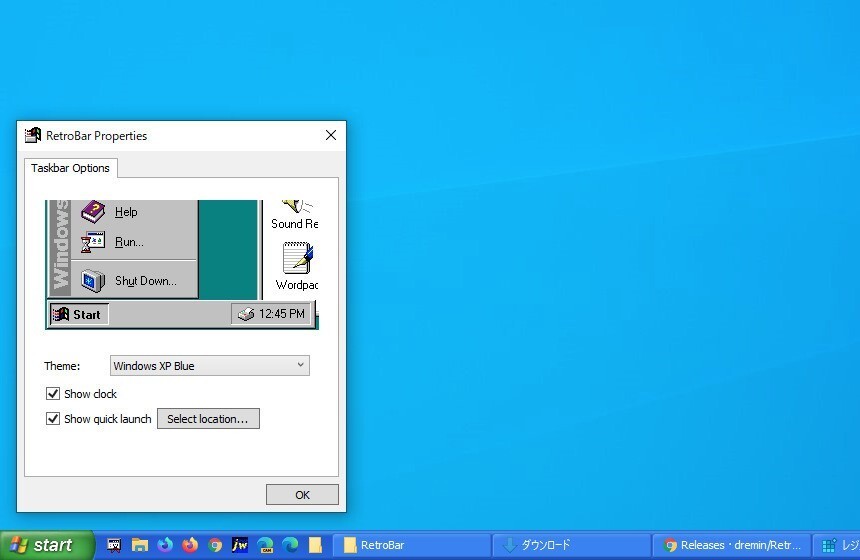
Task: Open the JW app quick launch icon
Action: coord(240,545)
